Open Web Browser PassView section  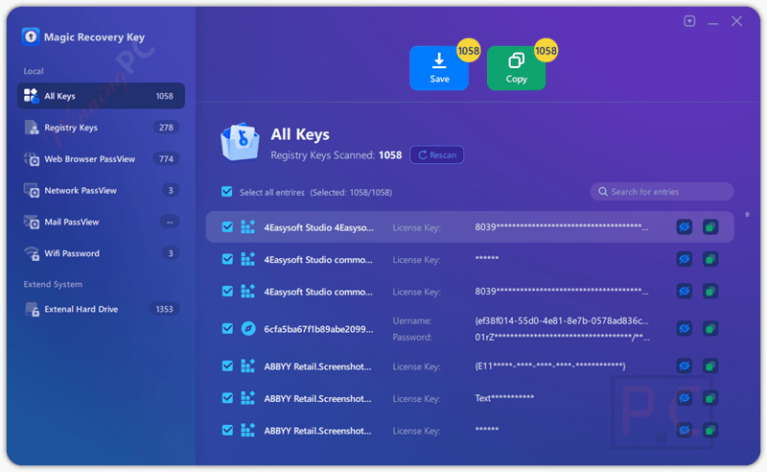coord(101,159)
